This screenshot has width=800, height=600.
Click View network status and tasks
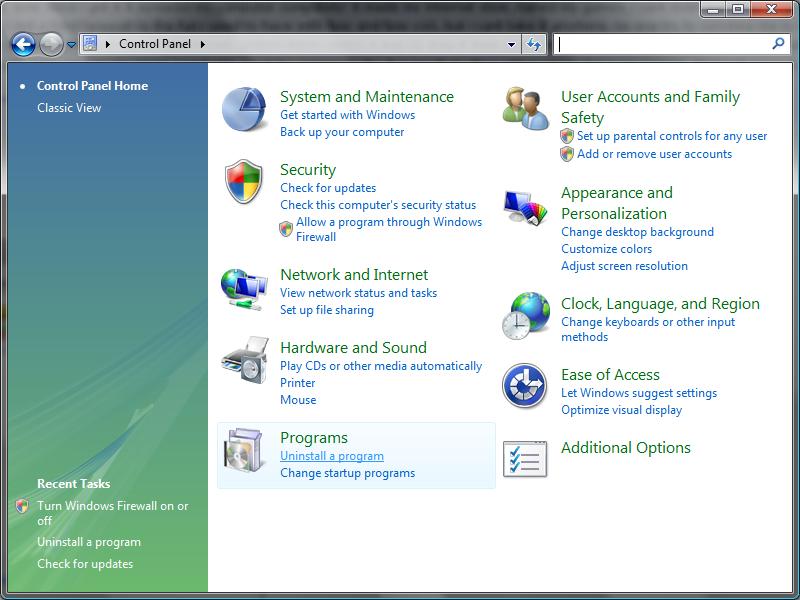(x=358, y=293)
